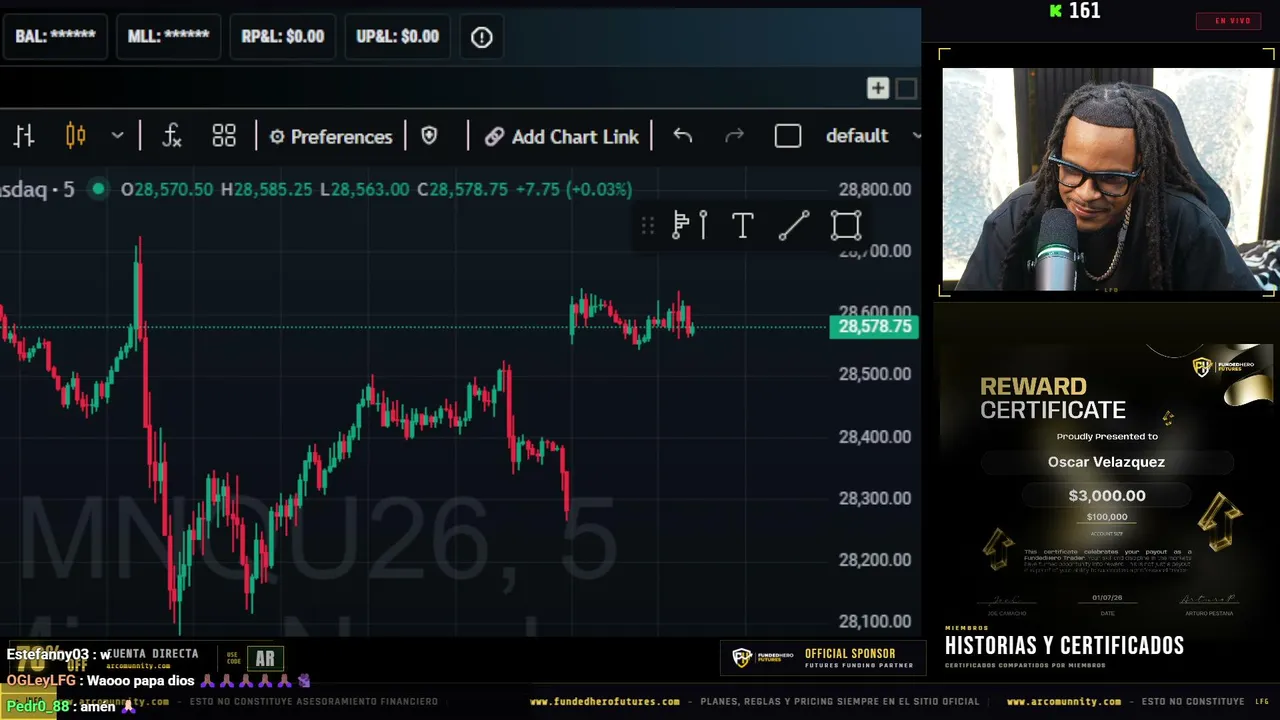
Task: Click the 28,500.00 price axis label
Action: (x=875, y=374)
